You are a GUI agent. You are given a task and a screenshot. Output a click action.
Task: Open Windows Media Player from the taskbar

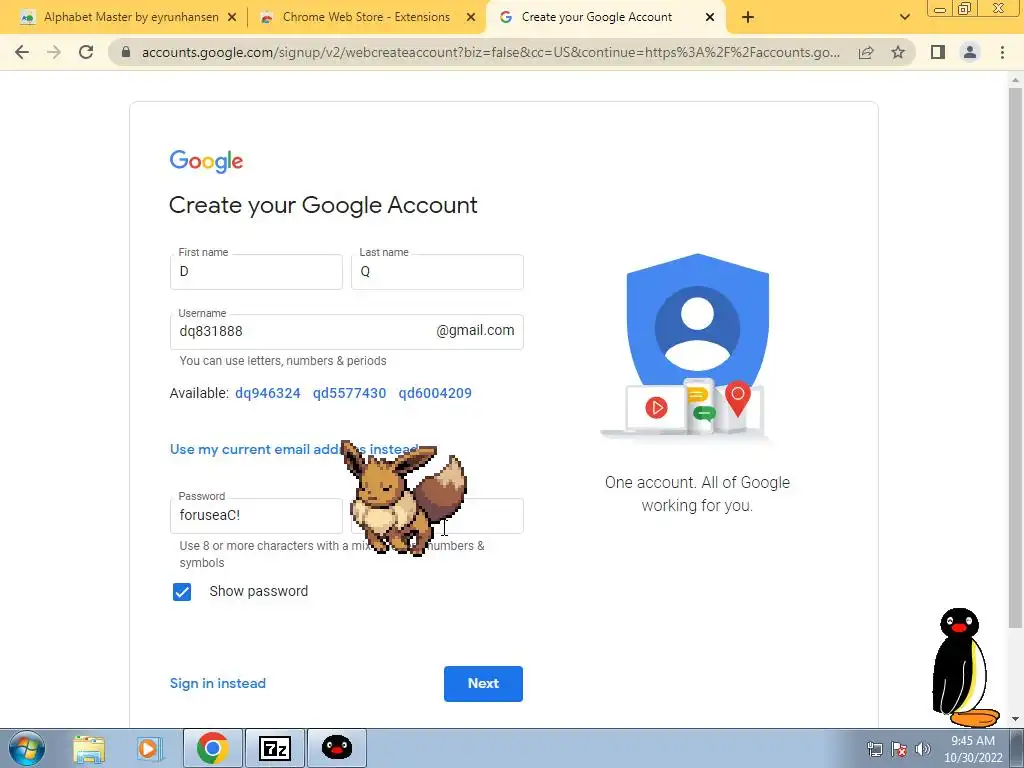pos(150,748)
